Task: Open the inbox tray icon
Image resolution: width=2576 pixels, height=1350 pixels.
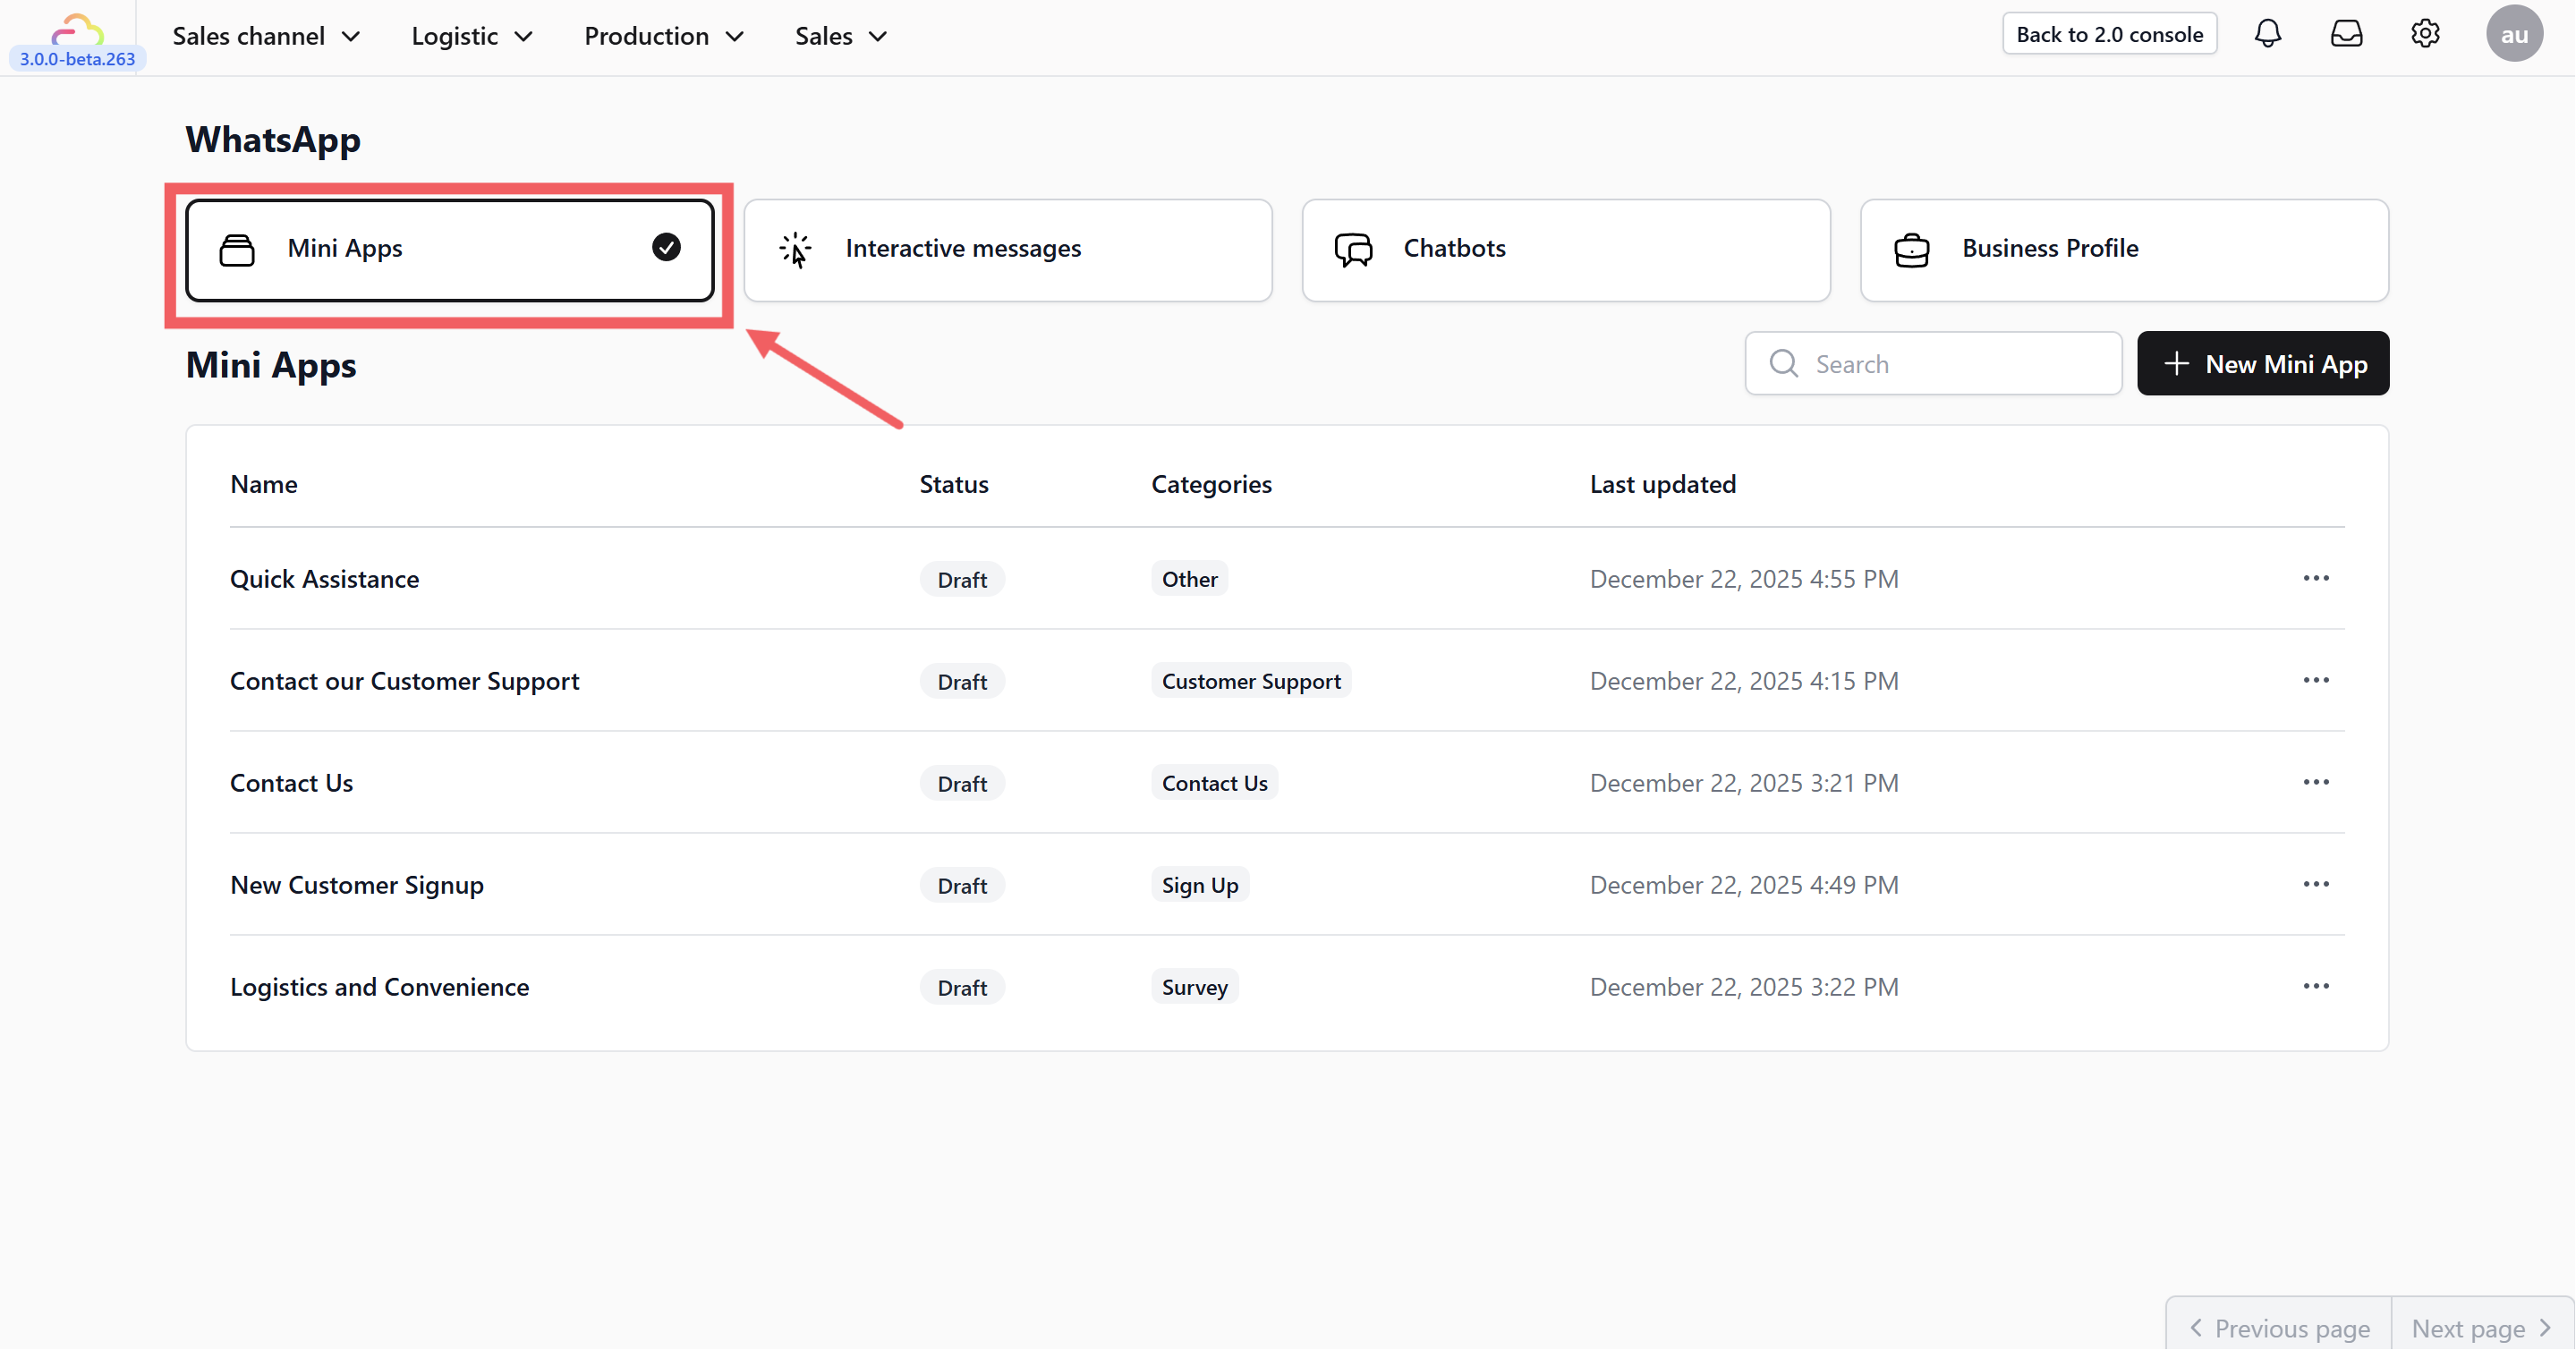Action: tap(2346, 34)
